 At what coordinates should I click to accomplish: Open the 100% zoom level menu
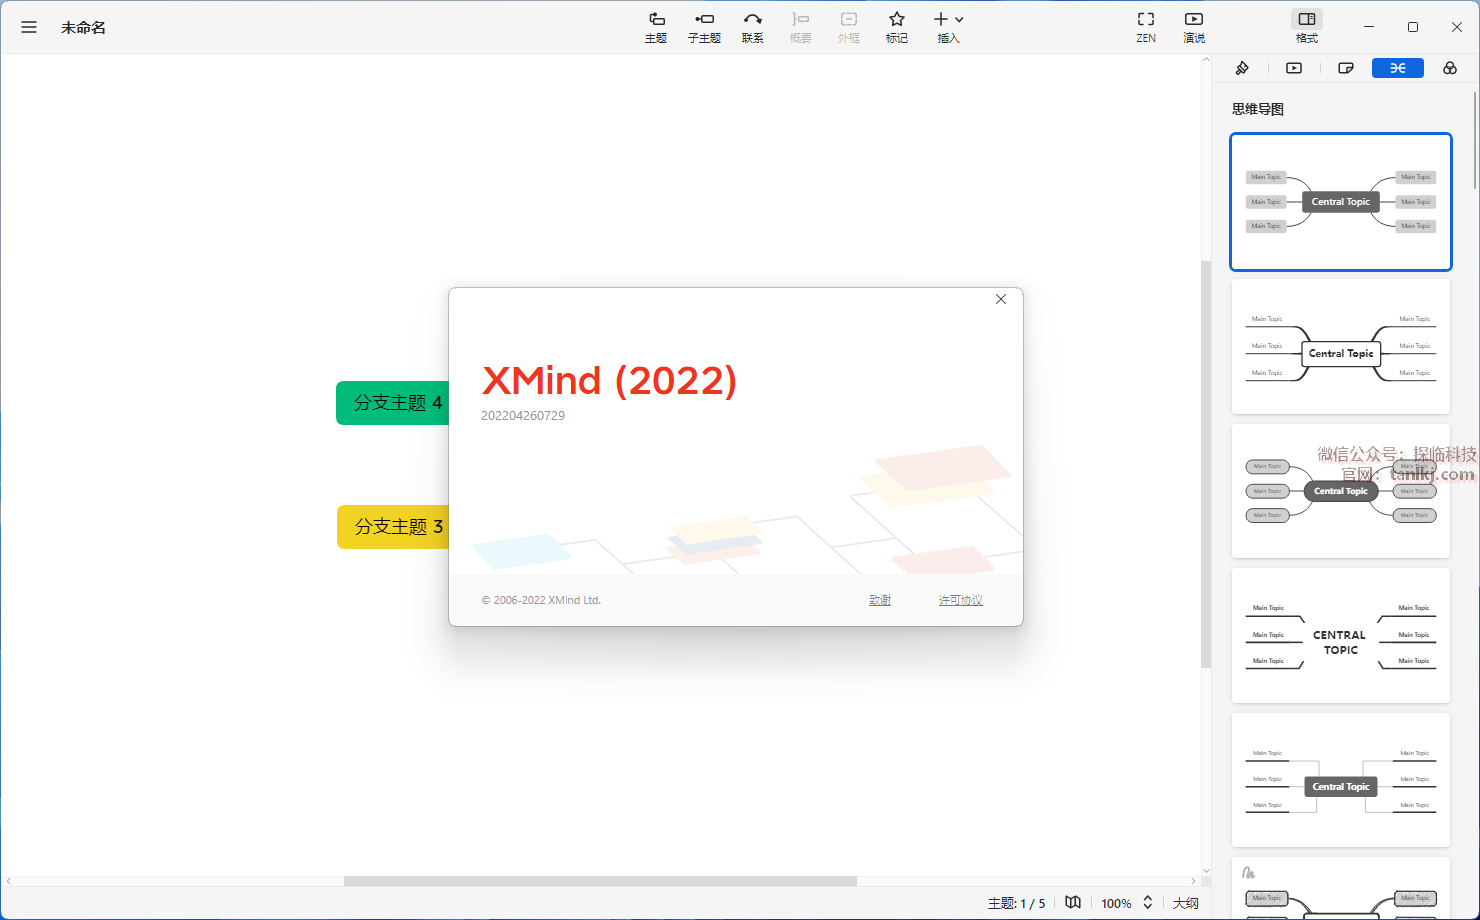pyautogui.click(x=1116, y=903)
